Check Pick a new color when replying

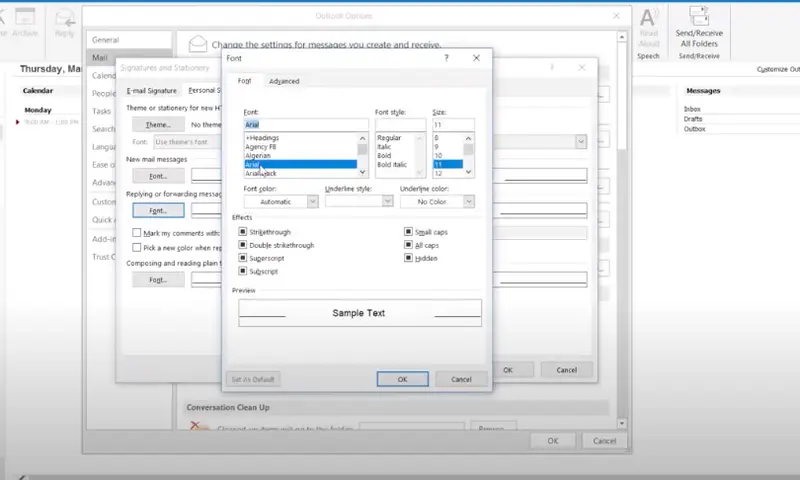point(137,247)
